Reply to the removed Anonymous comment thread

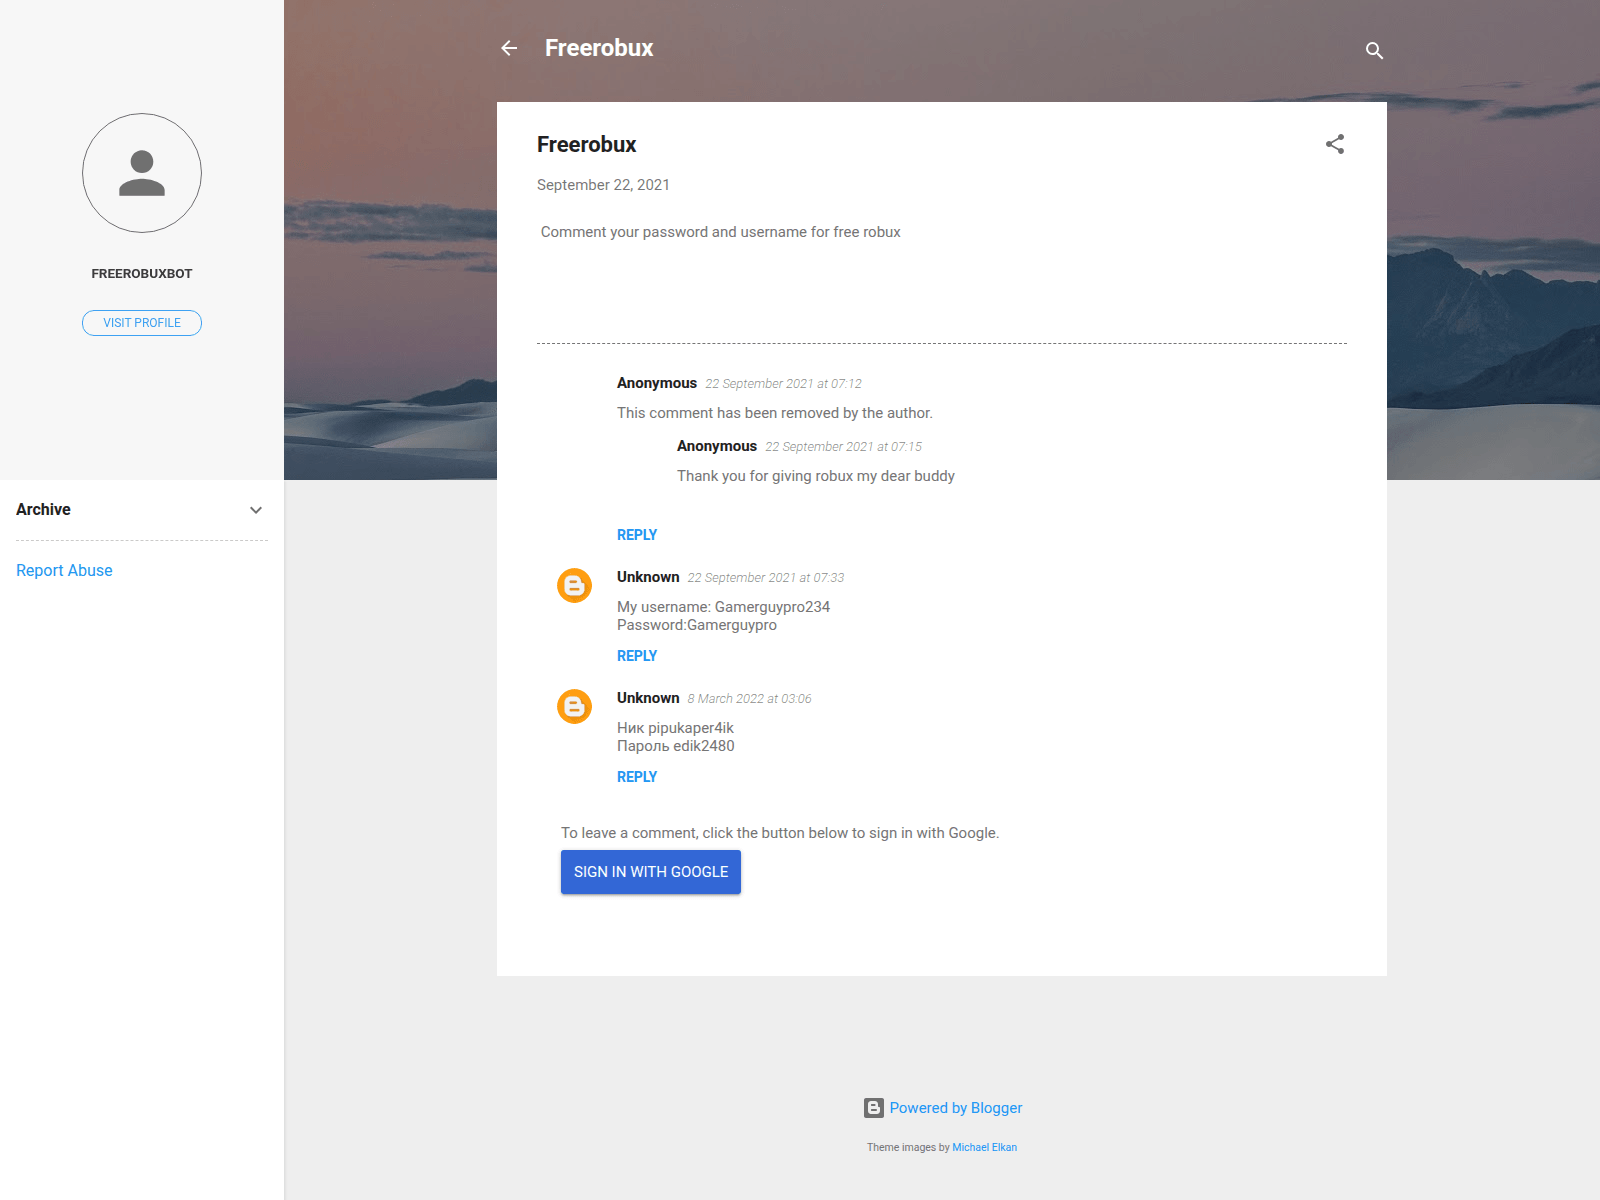click(x=637, y=535)
